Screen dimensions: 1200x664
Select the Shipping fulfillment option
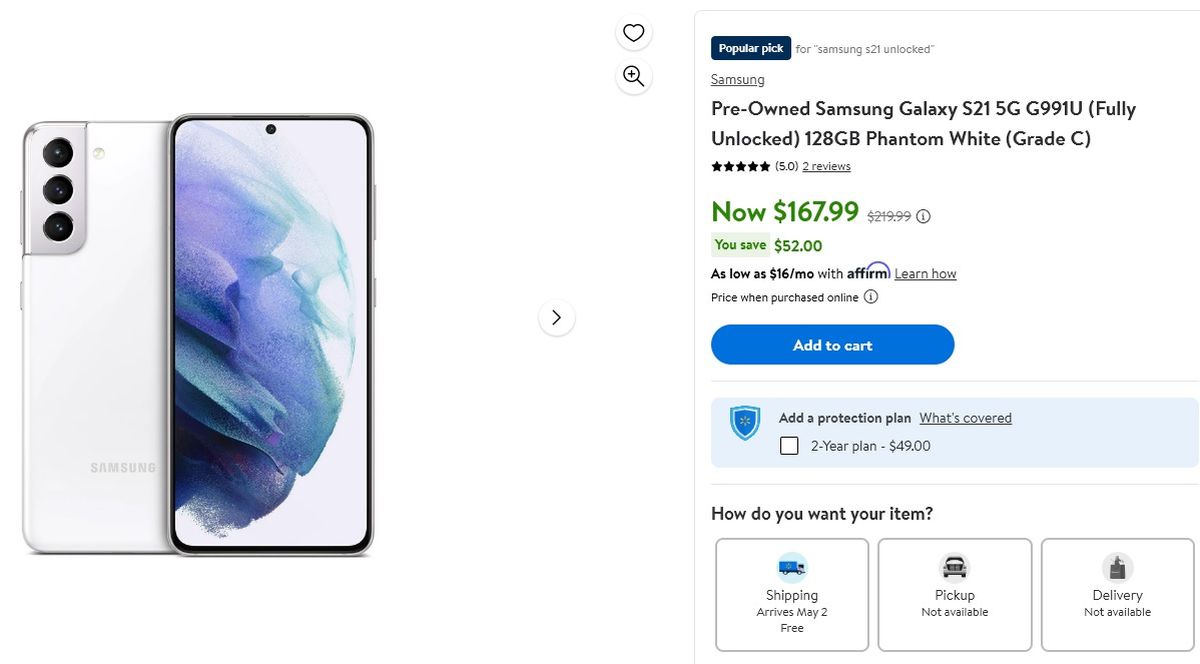792,594
